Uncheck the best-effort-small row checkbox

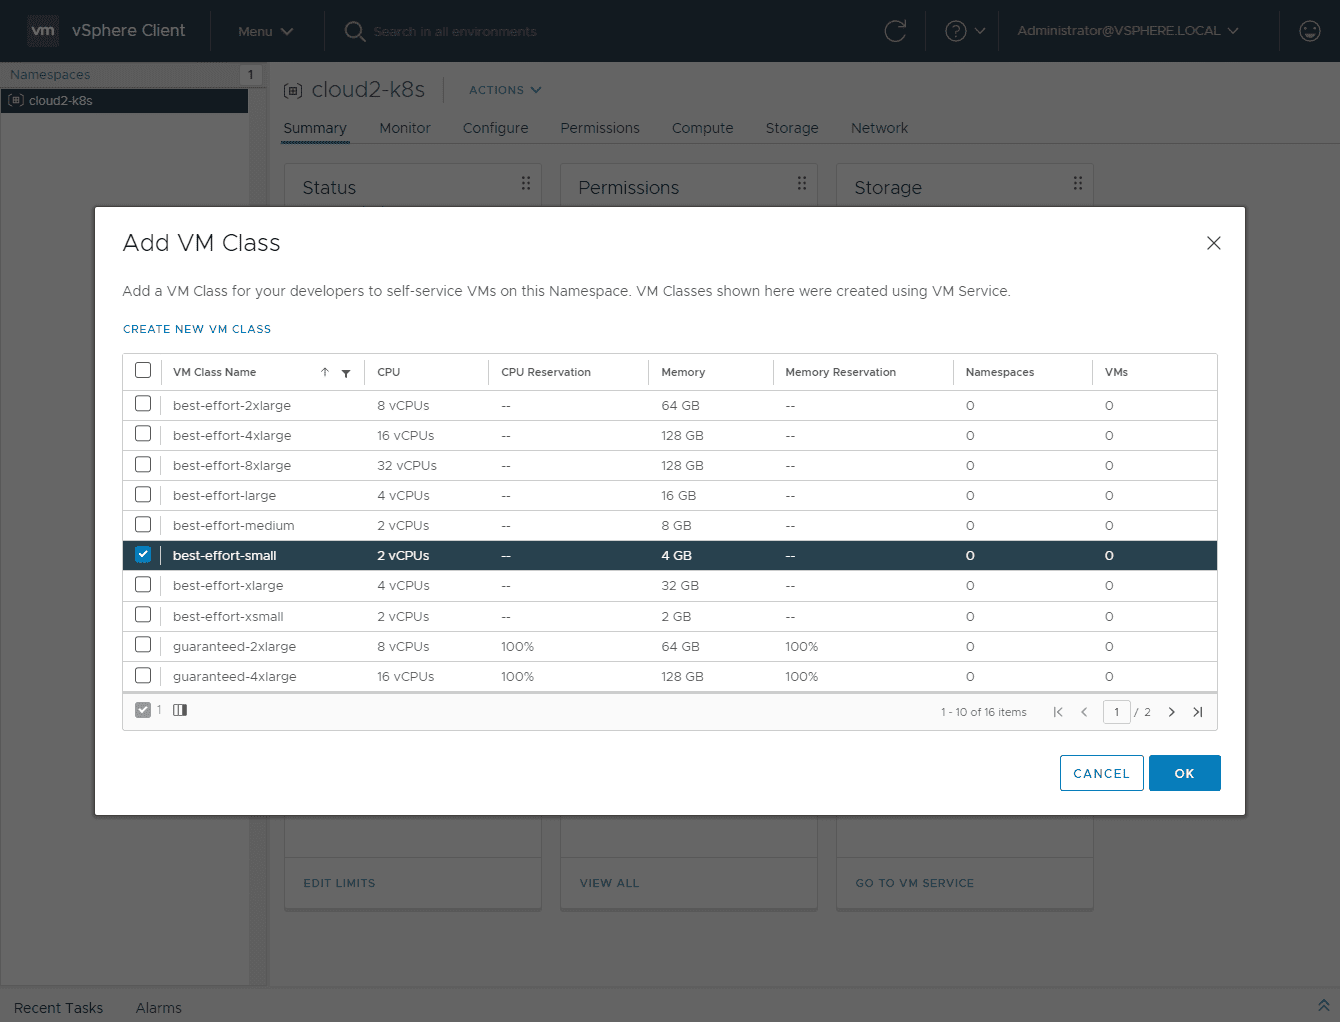[143, 554]
